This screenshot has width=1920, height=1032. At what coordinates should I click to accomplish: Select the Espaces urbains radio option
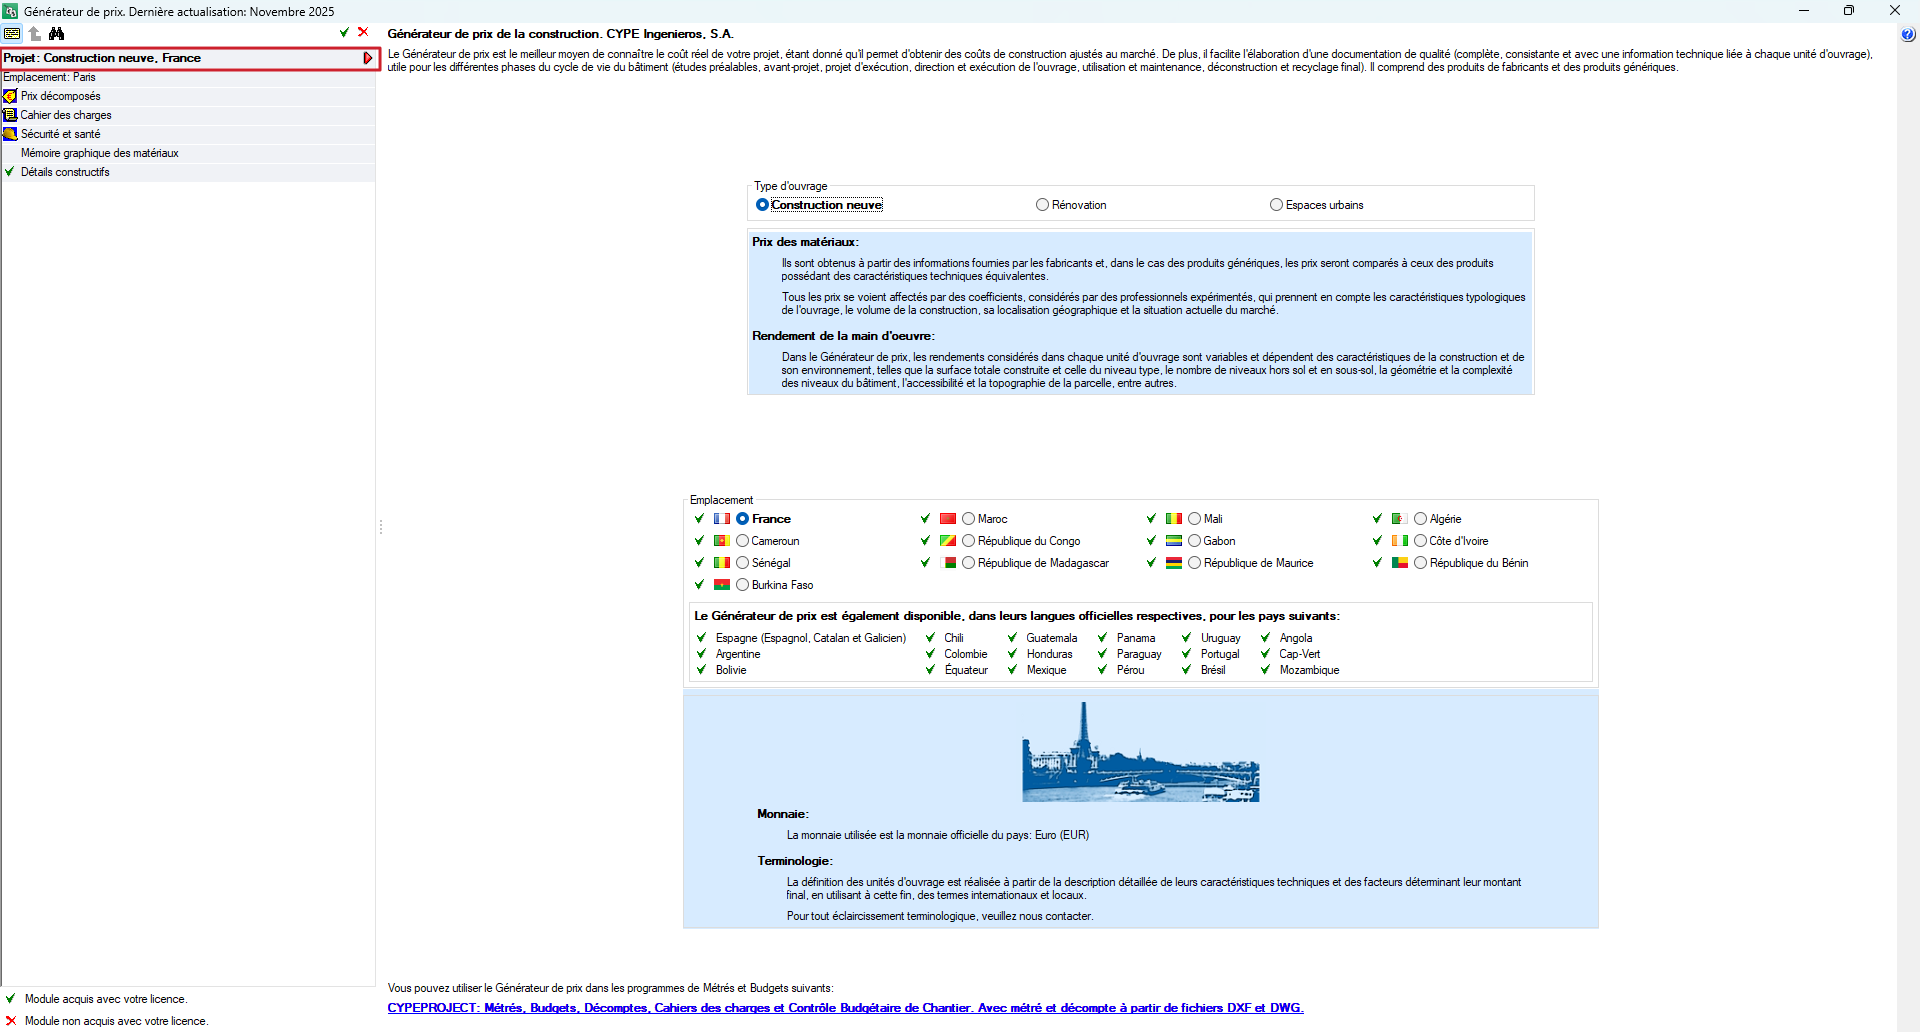(1276, 205)
